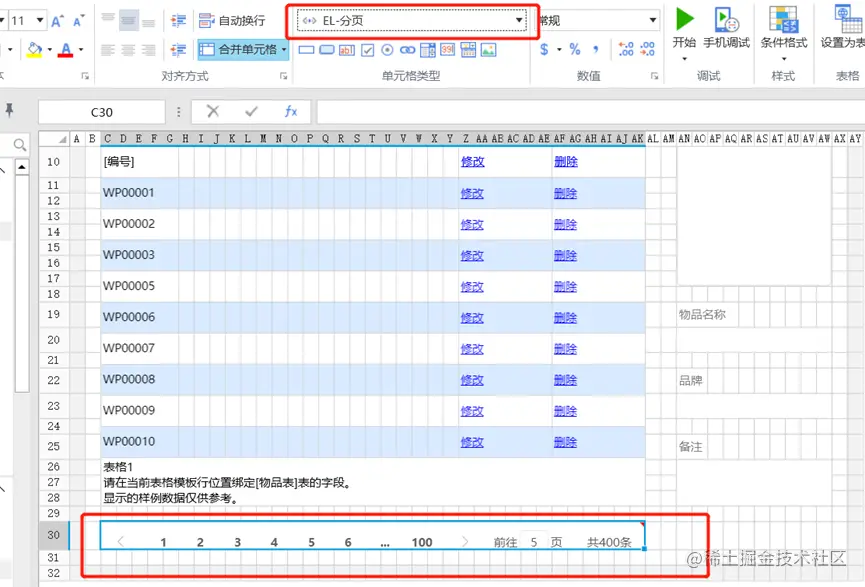Set cell type to rounded button
Image resolution: width=865 pixels, height=587 pixels.
pyautogui.click(x=327, y=50)
